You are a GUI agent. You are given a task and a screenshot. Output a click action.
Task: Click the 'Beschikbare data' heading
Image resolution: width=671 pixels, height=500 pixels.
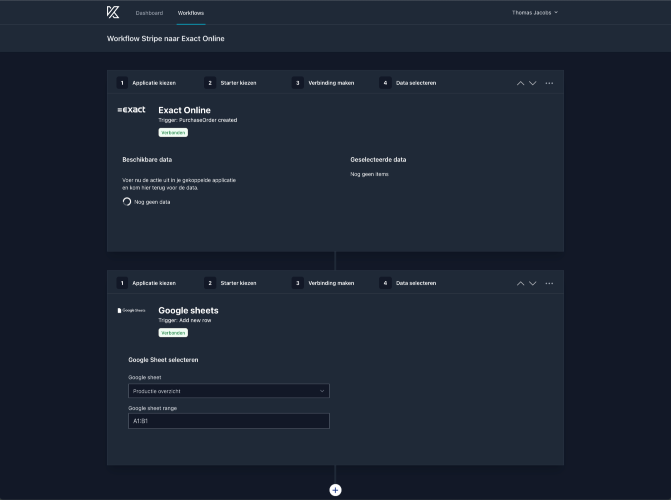pos(147,160)
